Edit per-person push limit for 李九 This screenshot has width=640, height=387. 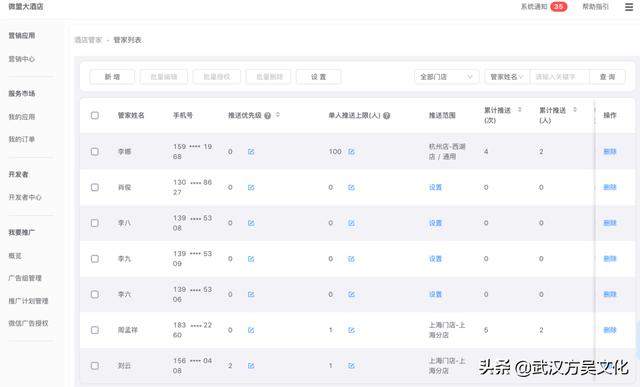(x=351, y=259)
